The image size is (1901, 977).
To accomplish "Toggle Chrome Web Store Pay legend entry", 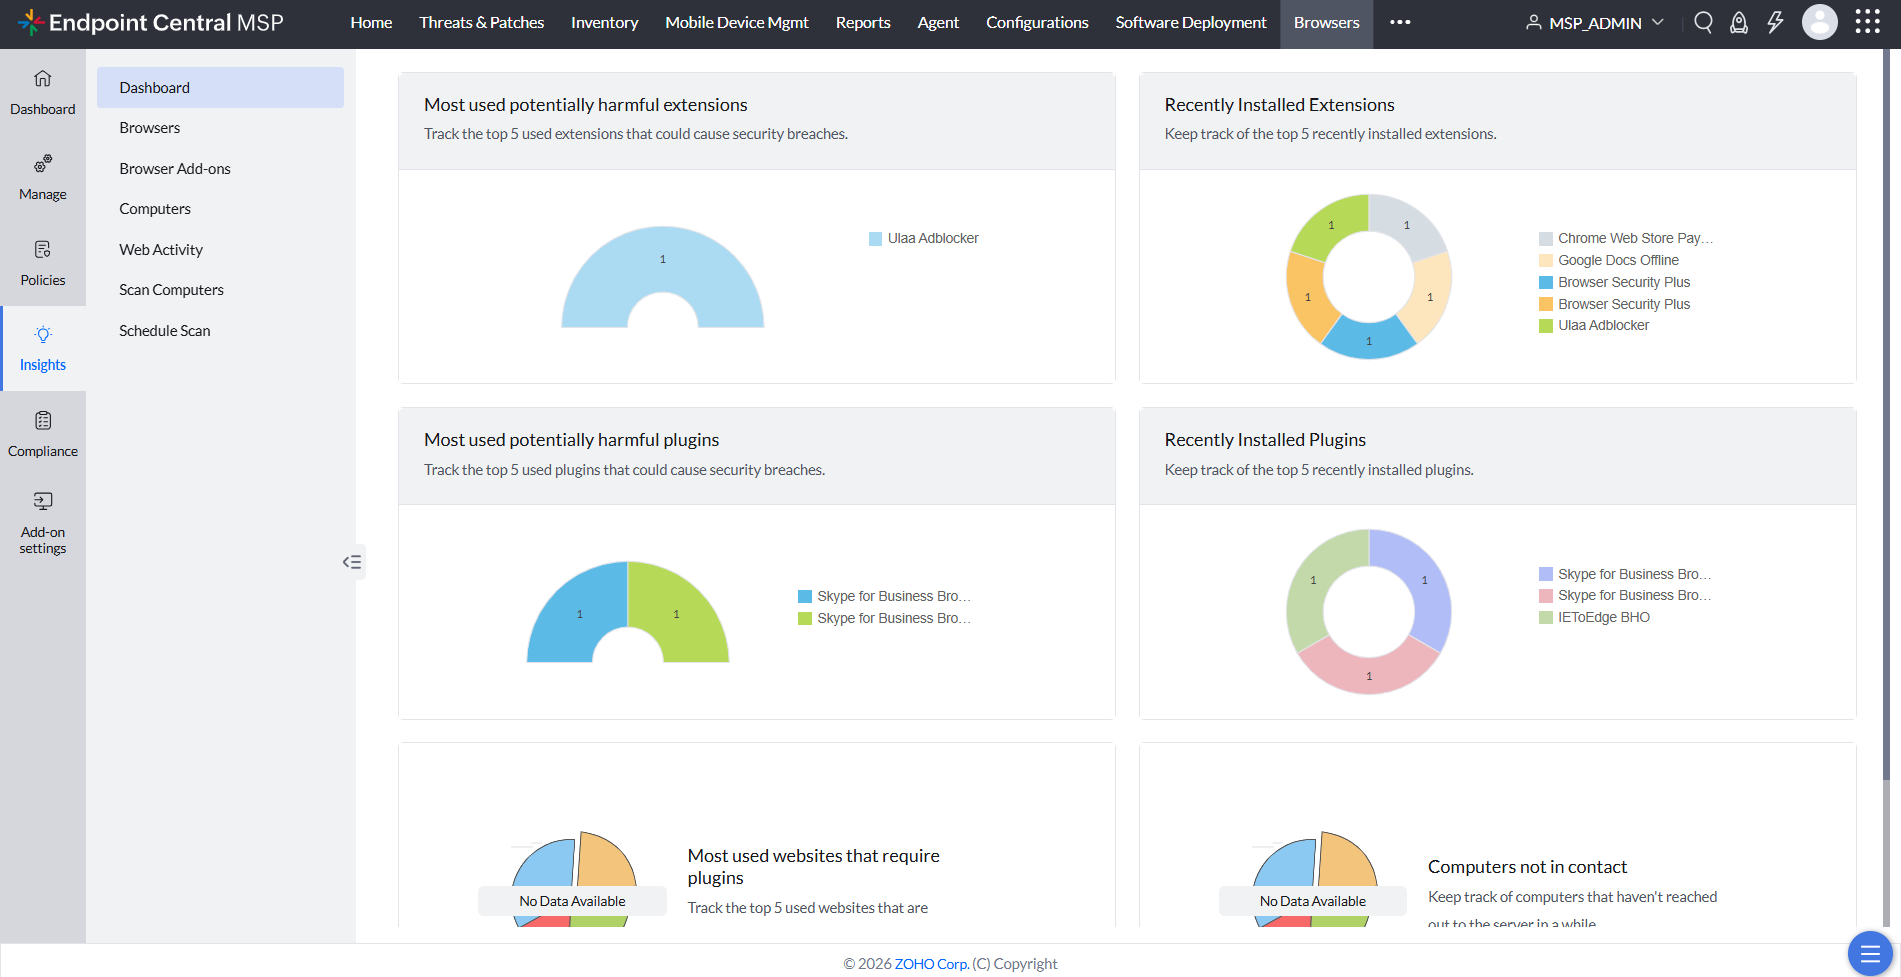I will (x=1626, y=238).
